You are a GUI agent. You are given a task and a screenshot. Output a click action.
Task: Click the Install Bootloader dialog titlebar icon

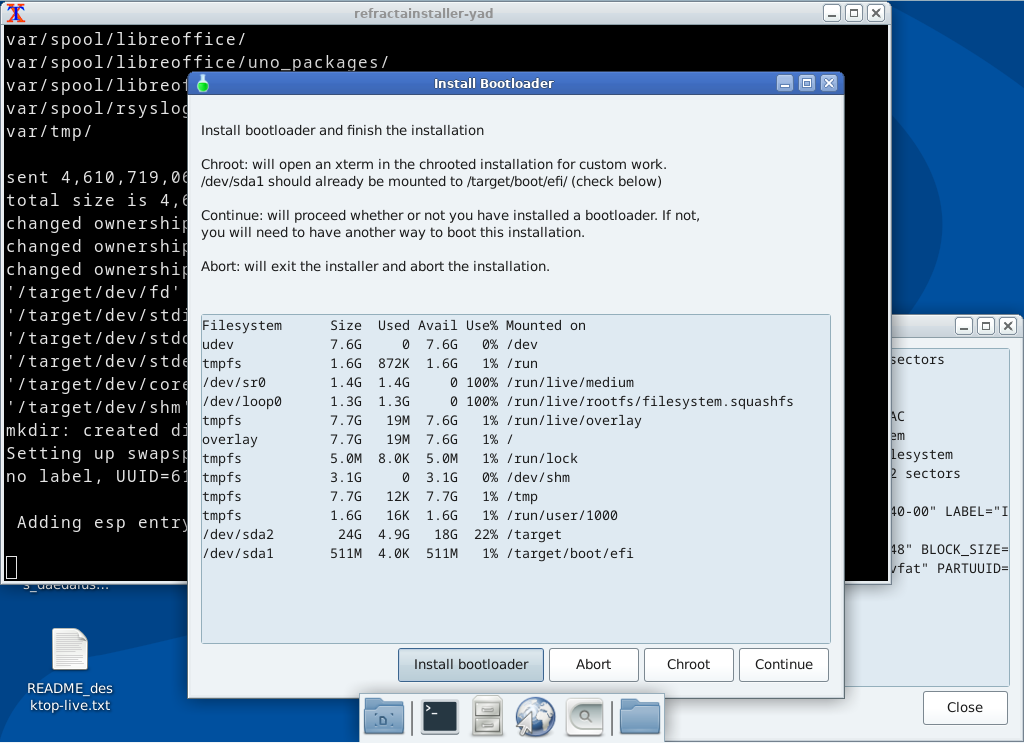click(x=202, y=84)
